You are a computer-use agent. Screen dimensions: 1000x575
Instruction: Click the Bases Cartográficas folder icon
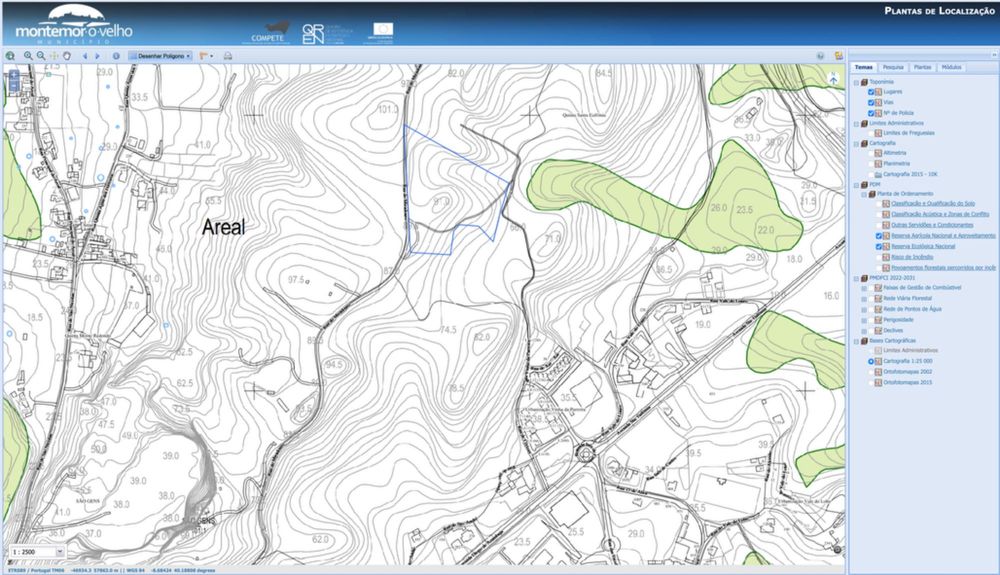coord(864,341)
